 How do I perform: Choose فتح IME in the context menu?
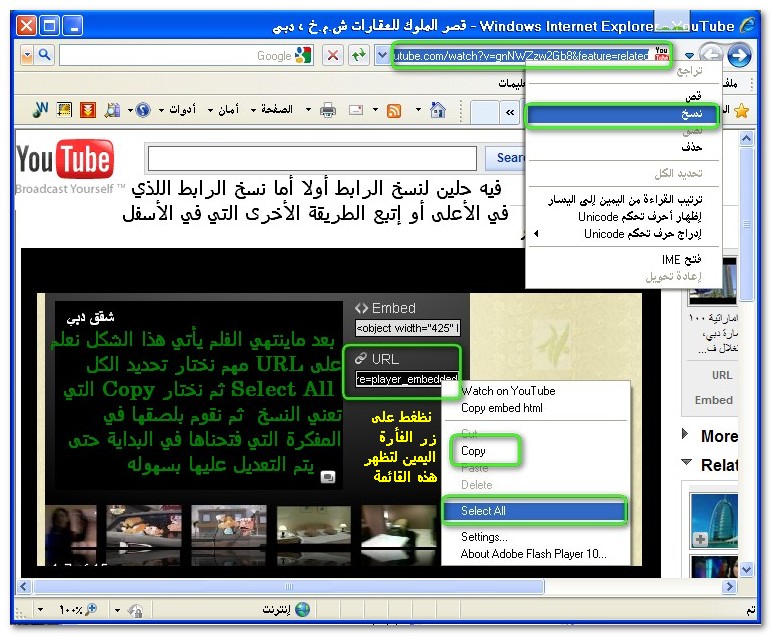coord(623,259)
